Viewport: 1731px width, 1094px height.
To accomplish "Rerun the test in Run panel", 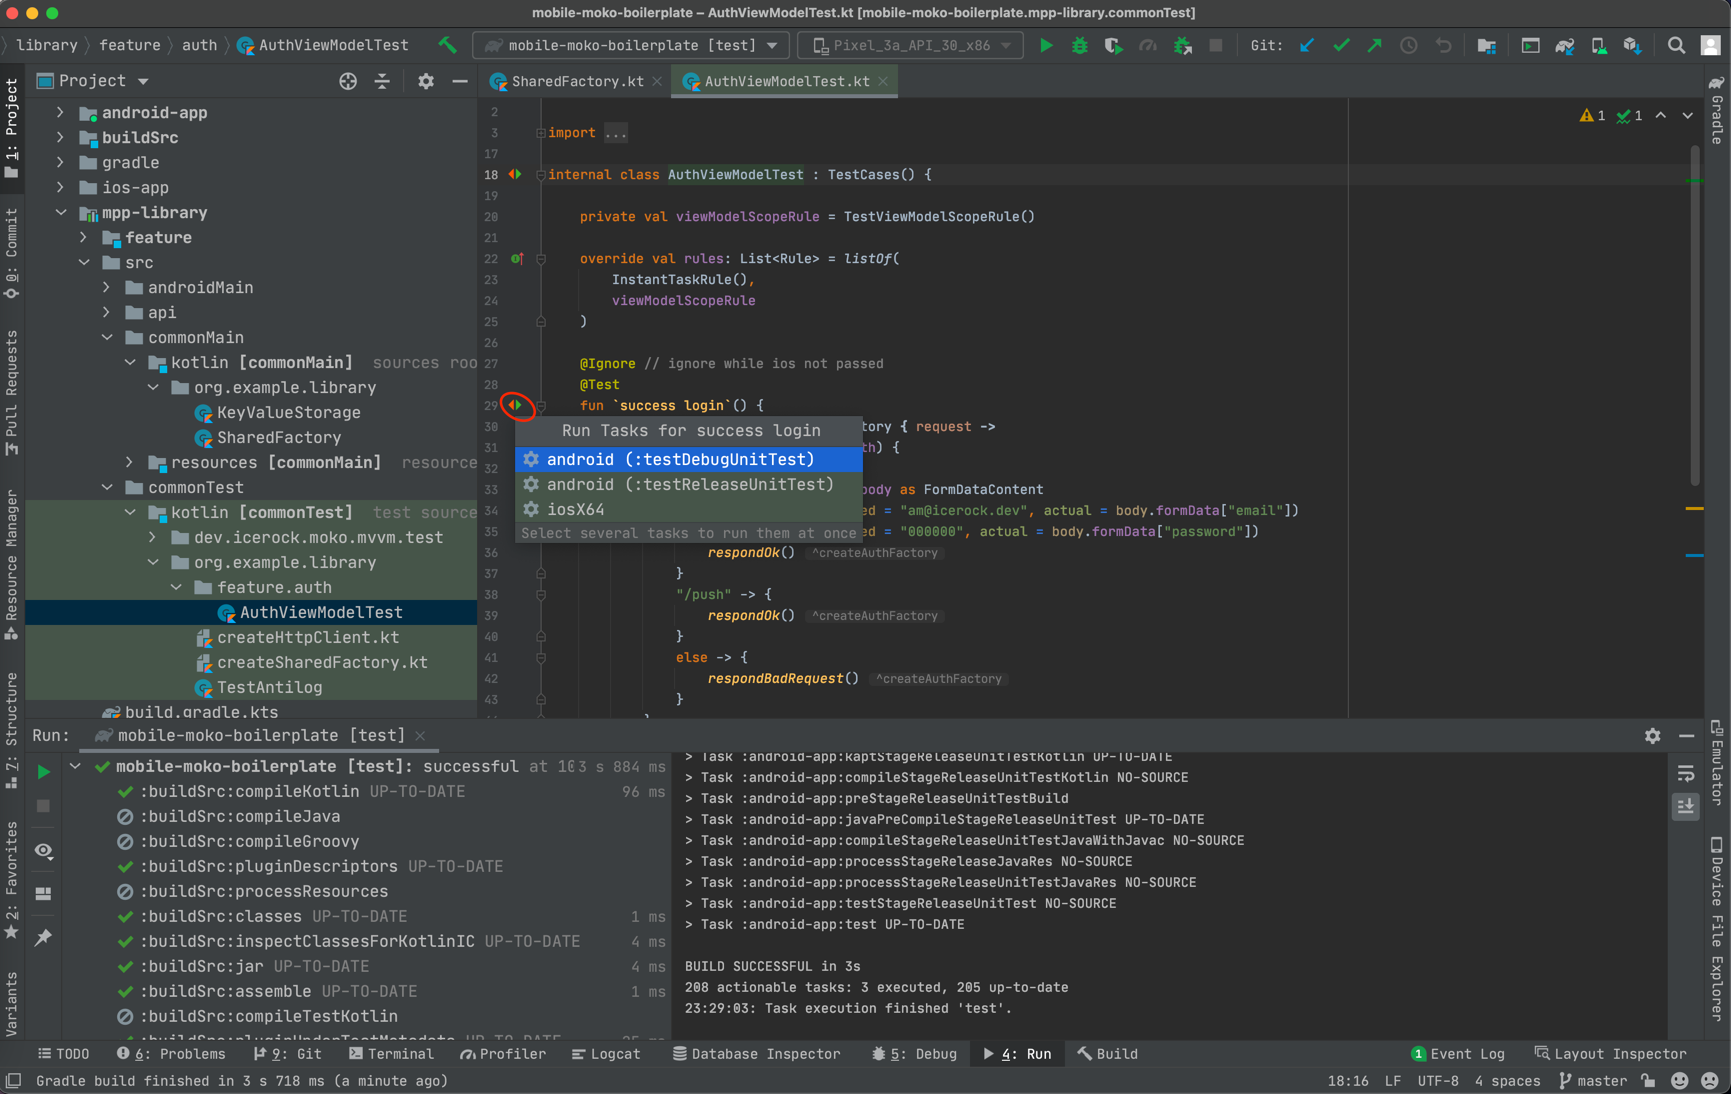I will pyautogui.click(x=43, y=772).
